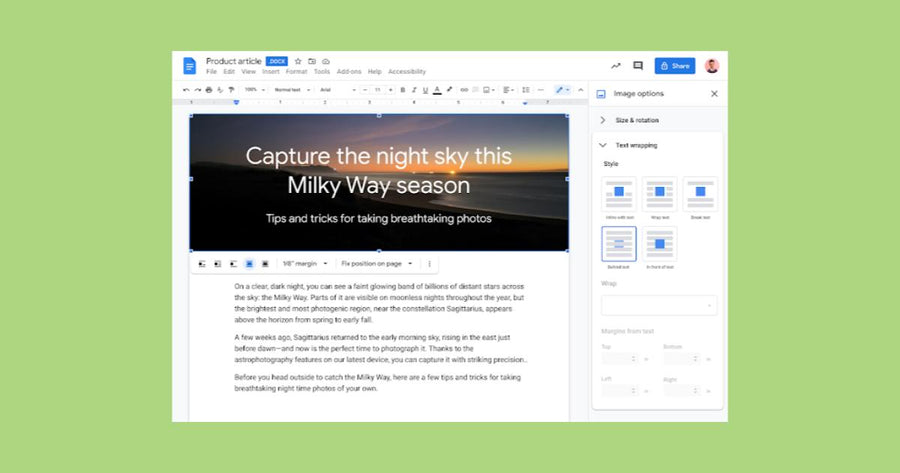Open the Arial font dropdown
This screenshot has width=900, height=473.
pyautogui.click(x=338, y=90)
